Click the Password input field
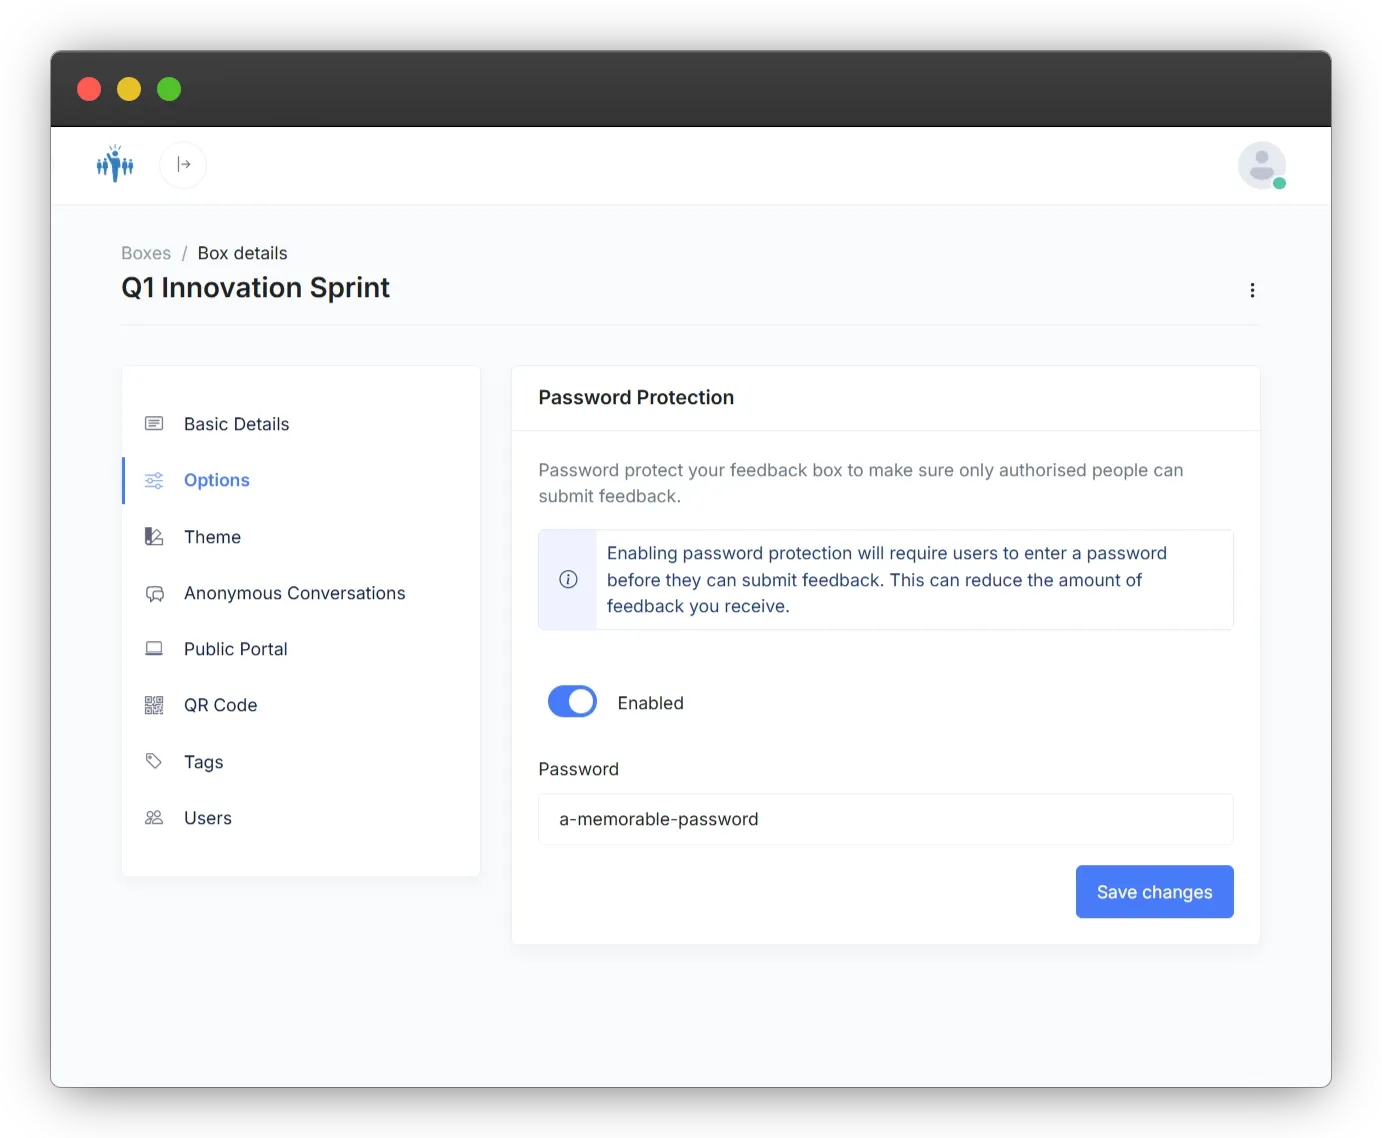Image resolution: width=1382 pixels, height=1138 pixels. click(x=886, y=819)
